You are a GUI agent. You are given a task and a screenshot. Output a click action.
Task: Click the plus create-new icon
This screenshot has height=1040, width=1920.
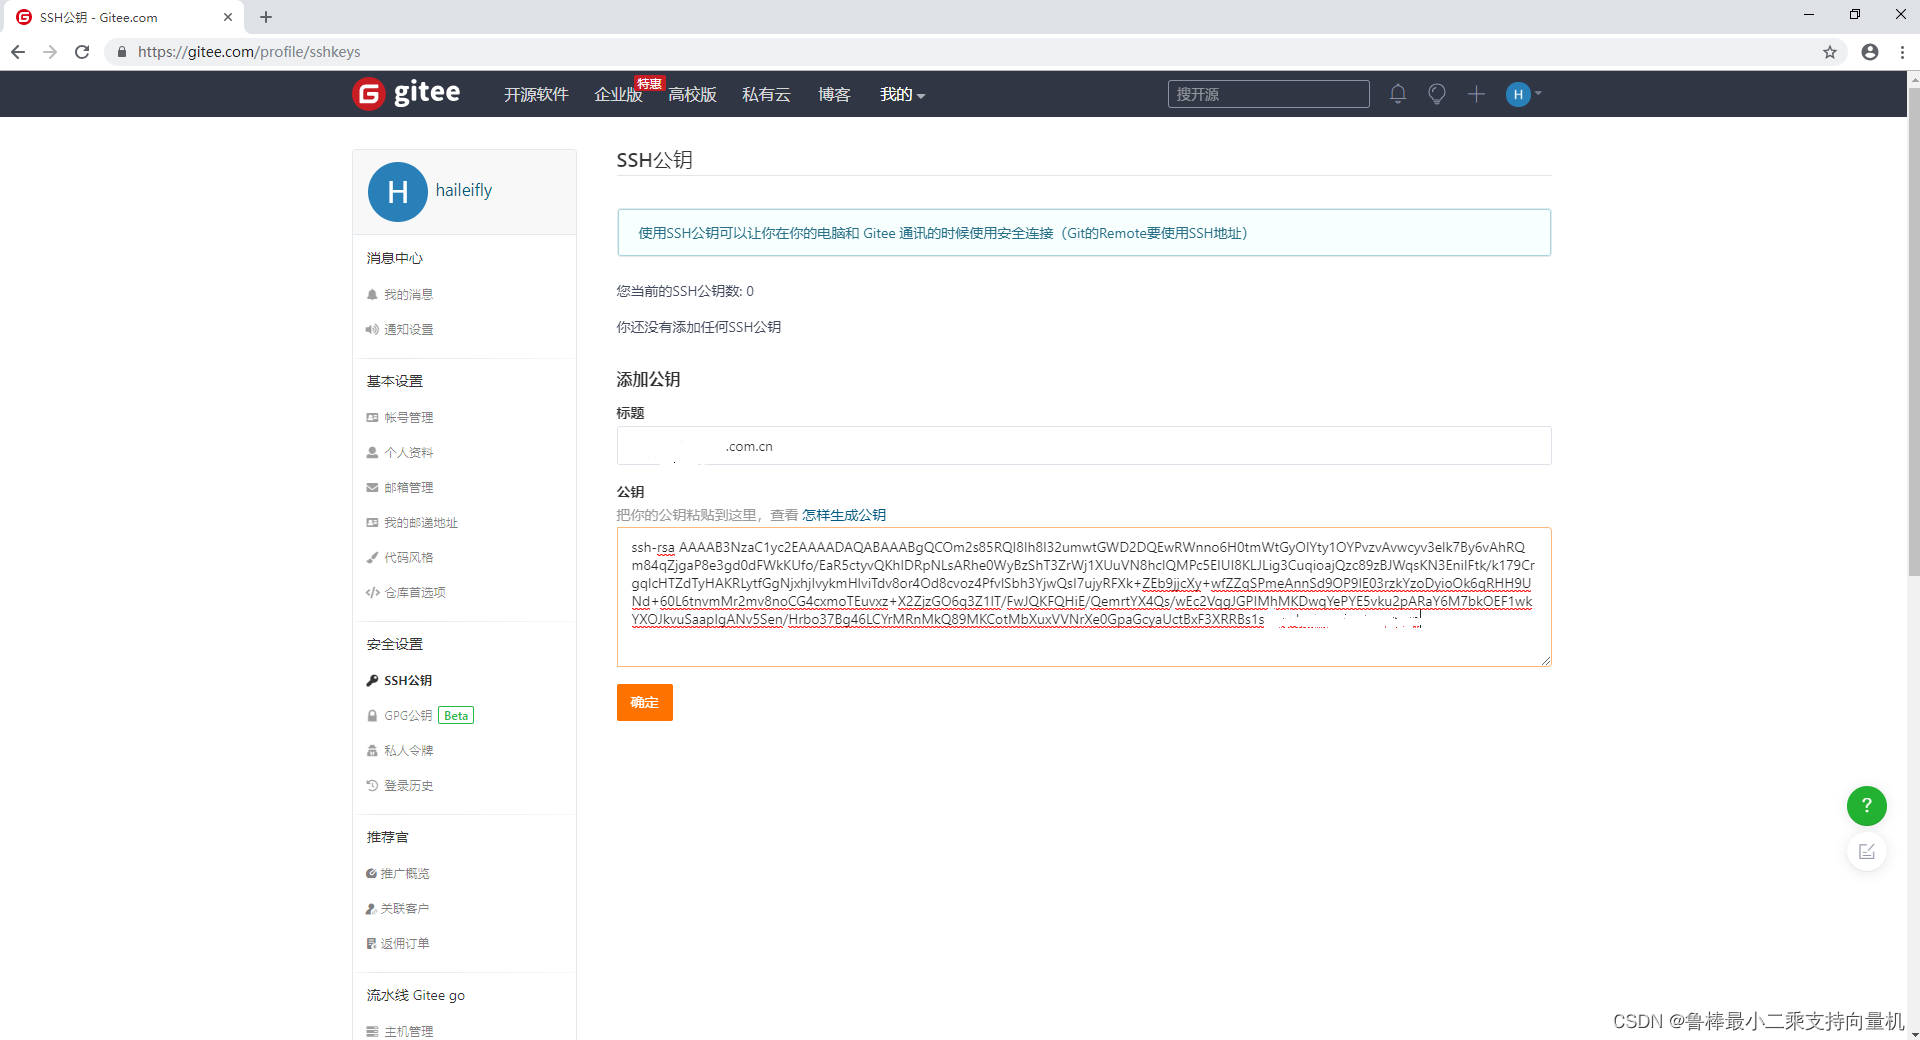click(x=1476, y=94)
